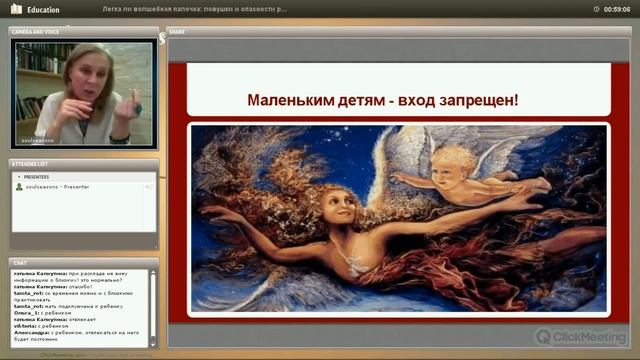Click the slide heading 'Маленьким детям - вход запрещен!'
Viewport: 640px width, 360px height.
coord(383,100)
